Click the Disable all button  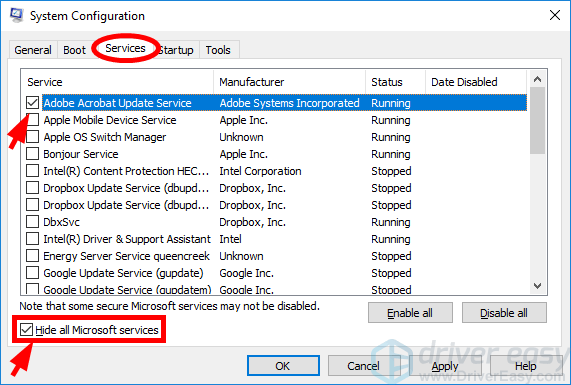point(504,313)
